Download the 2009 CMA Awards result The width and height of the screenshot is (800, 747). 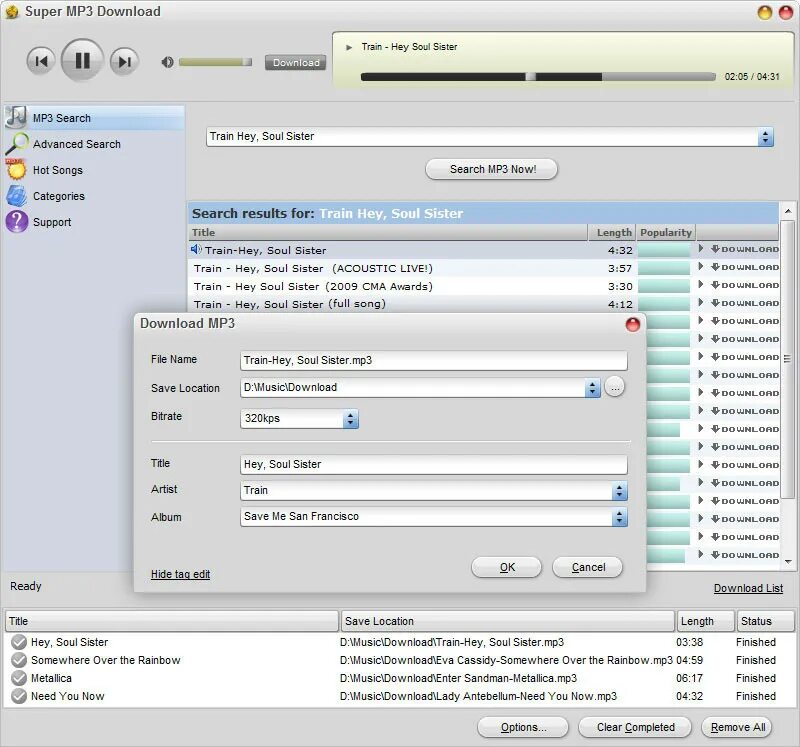[x=745, y=285]
